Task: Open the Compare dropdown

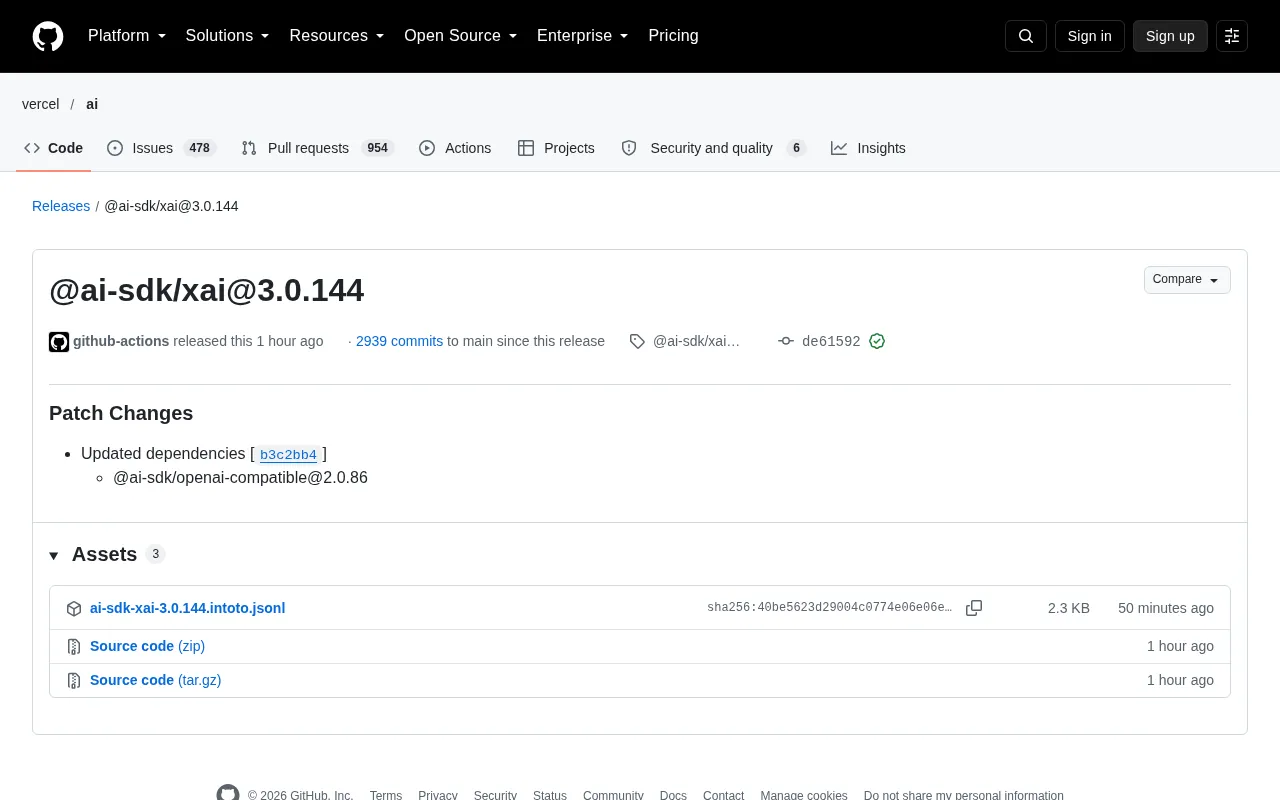Action: click(1187, 280)
